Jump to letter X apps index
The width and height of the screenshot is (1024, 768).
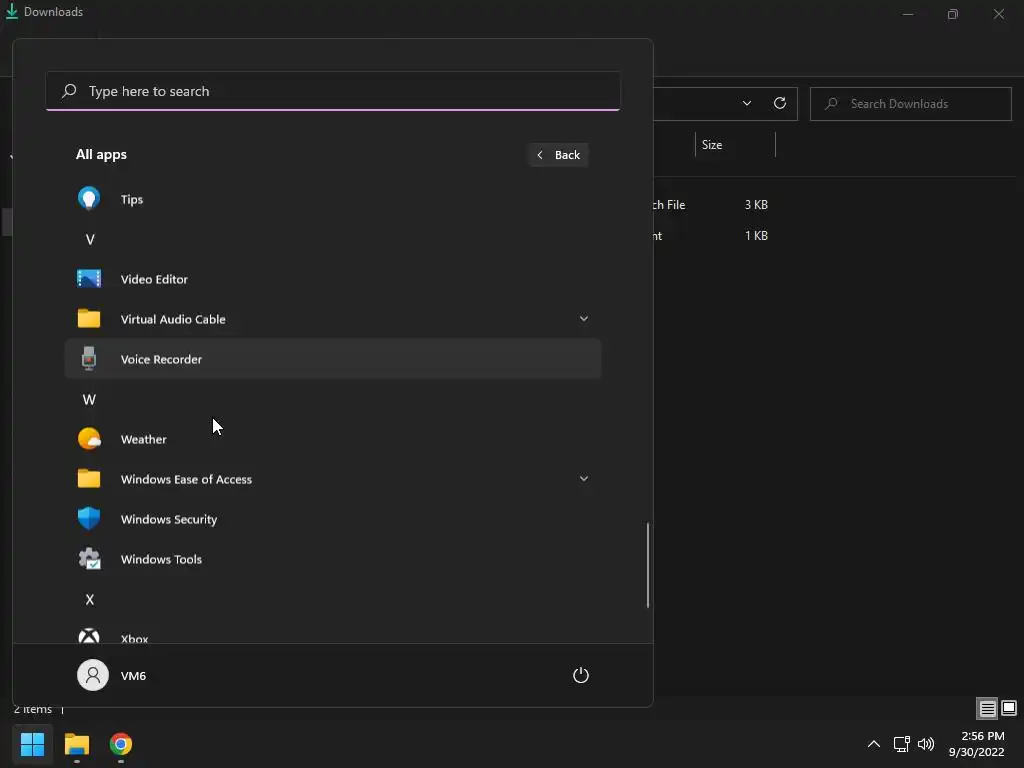coord(90,600)
